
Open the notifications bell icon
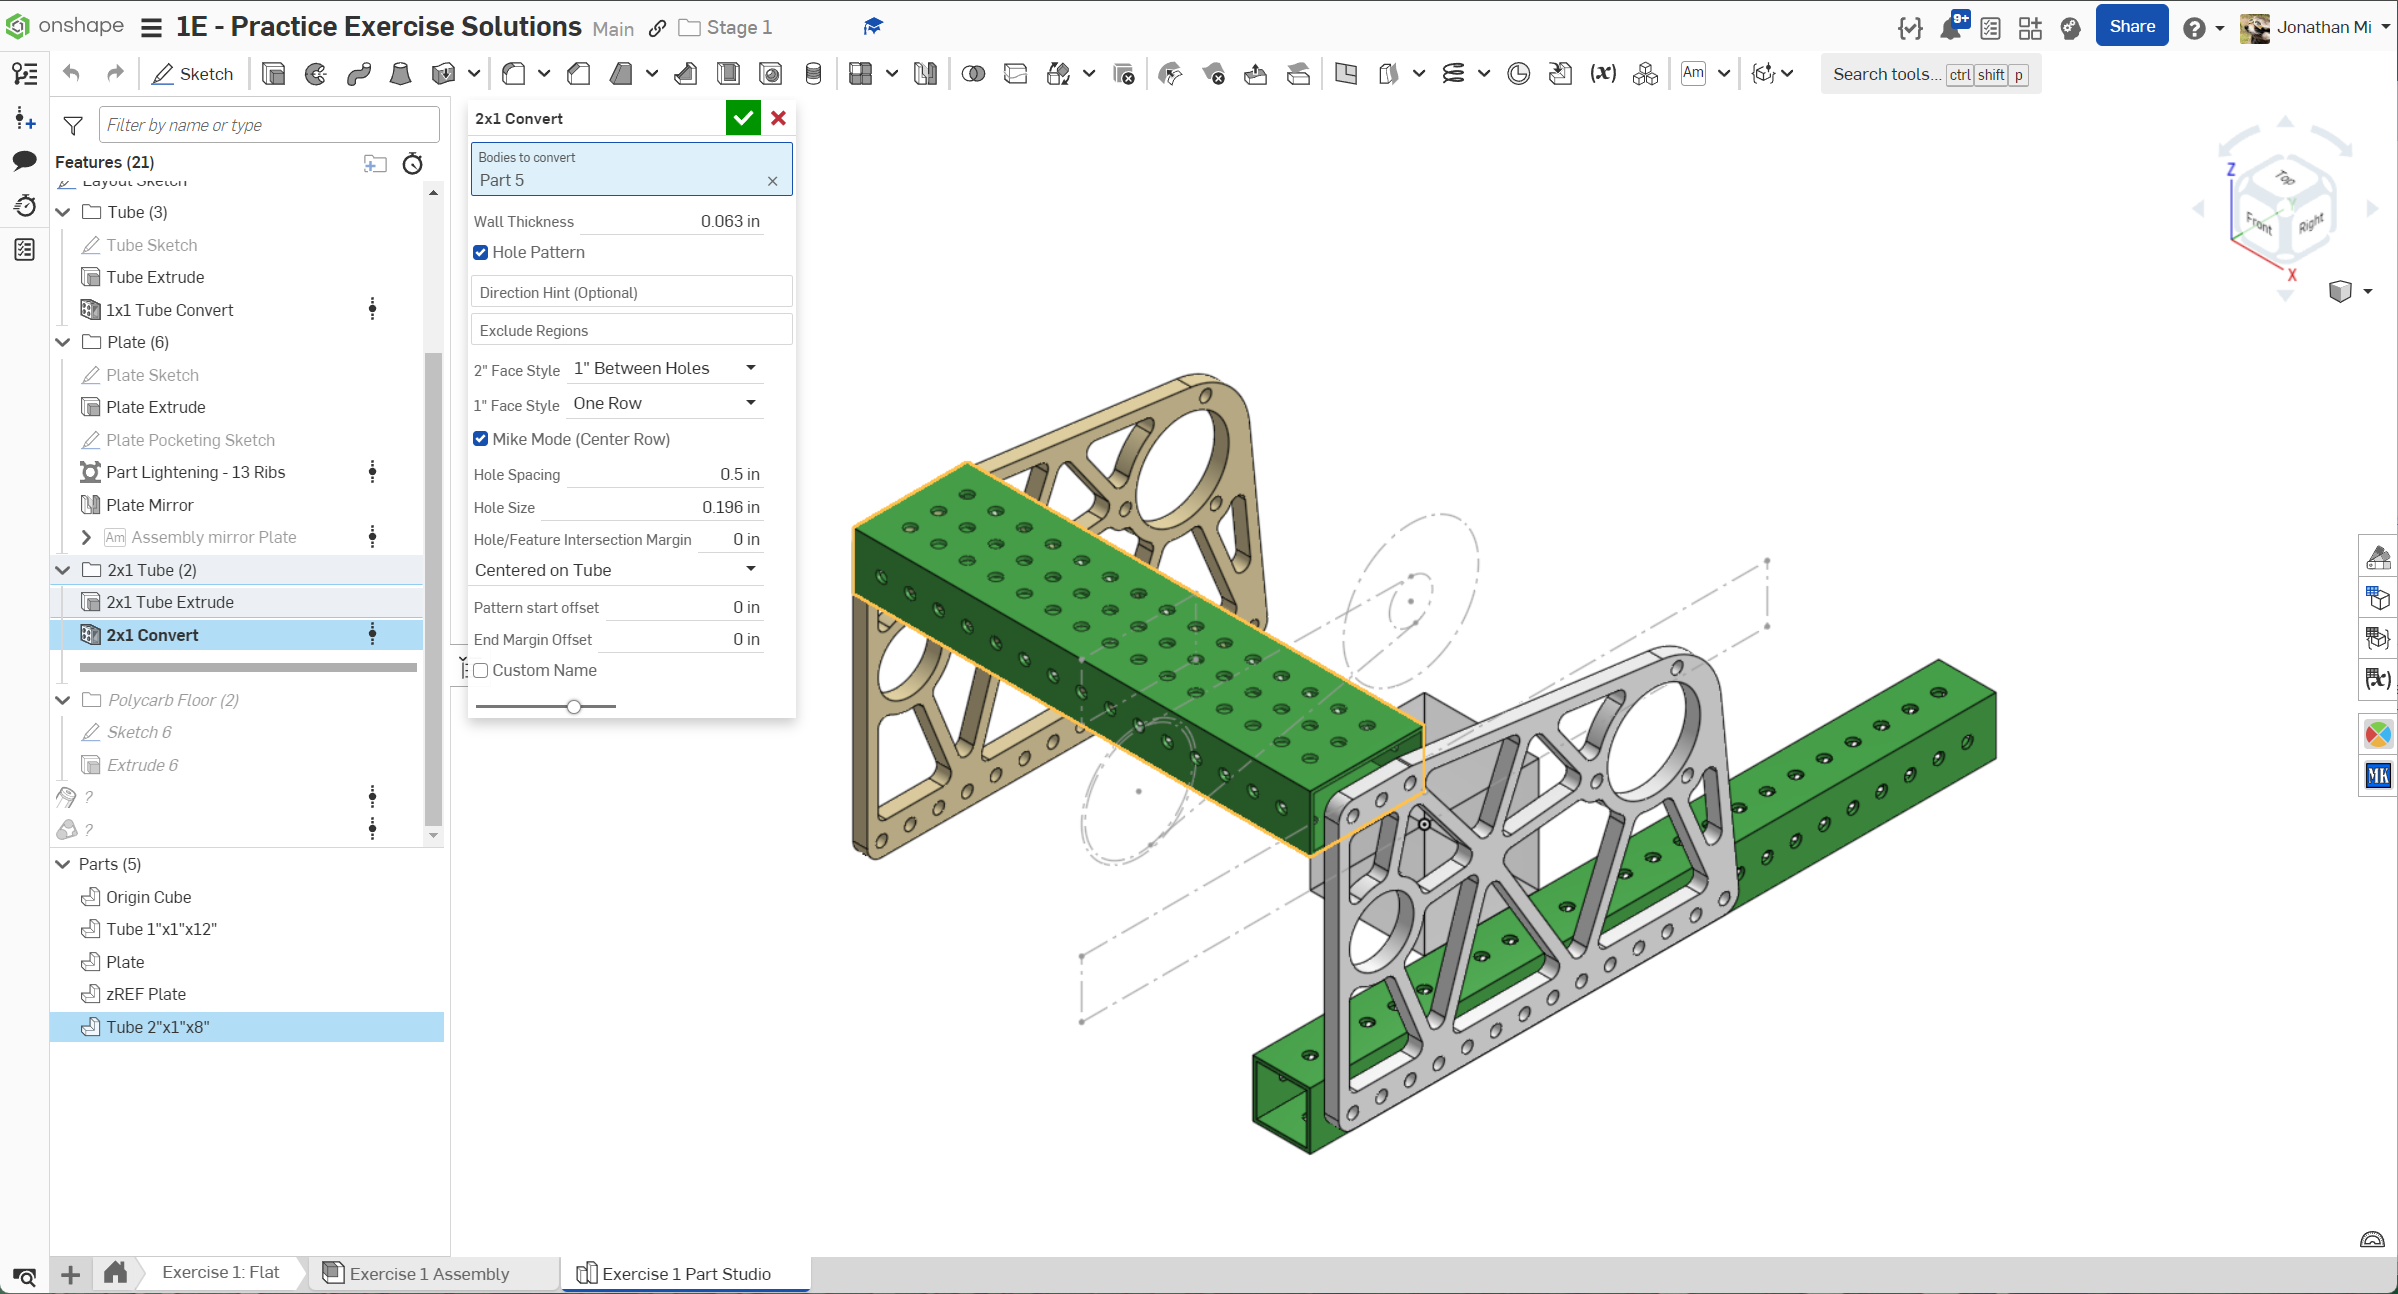pyautogui.click(x=1950, y=27)
